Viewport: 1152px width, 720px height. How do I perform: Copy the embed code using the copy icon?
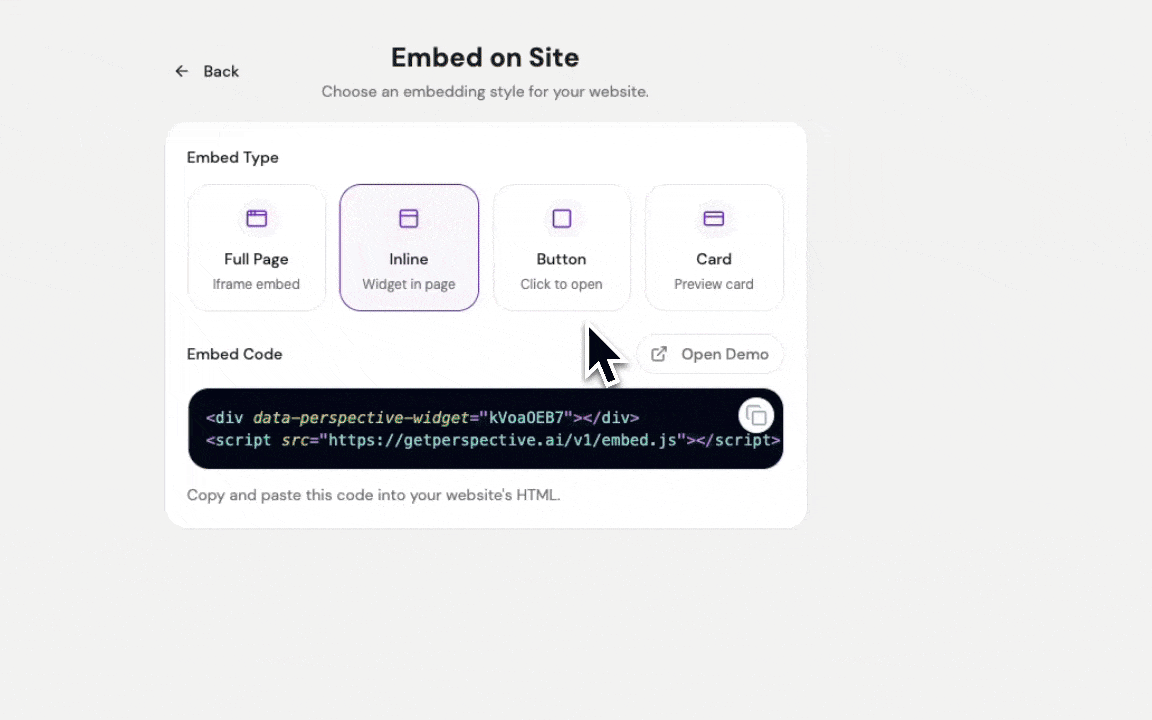pyautogui.click(x=756, y=414)
